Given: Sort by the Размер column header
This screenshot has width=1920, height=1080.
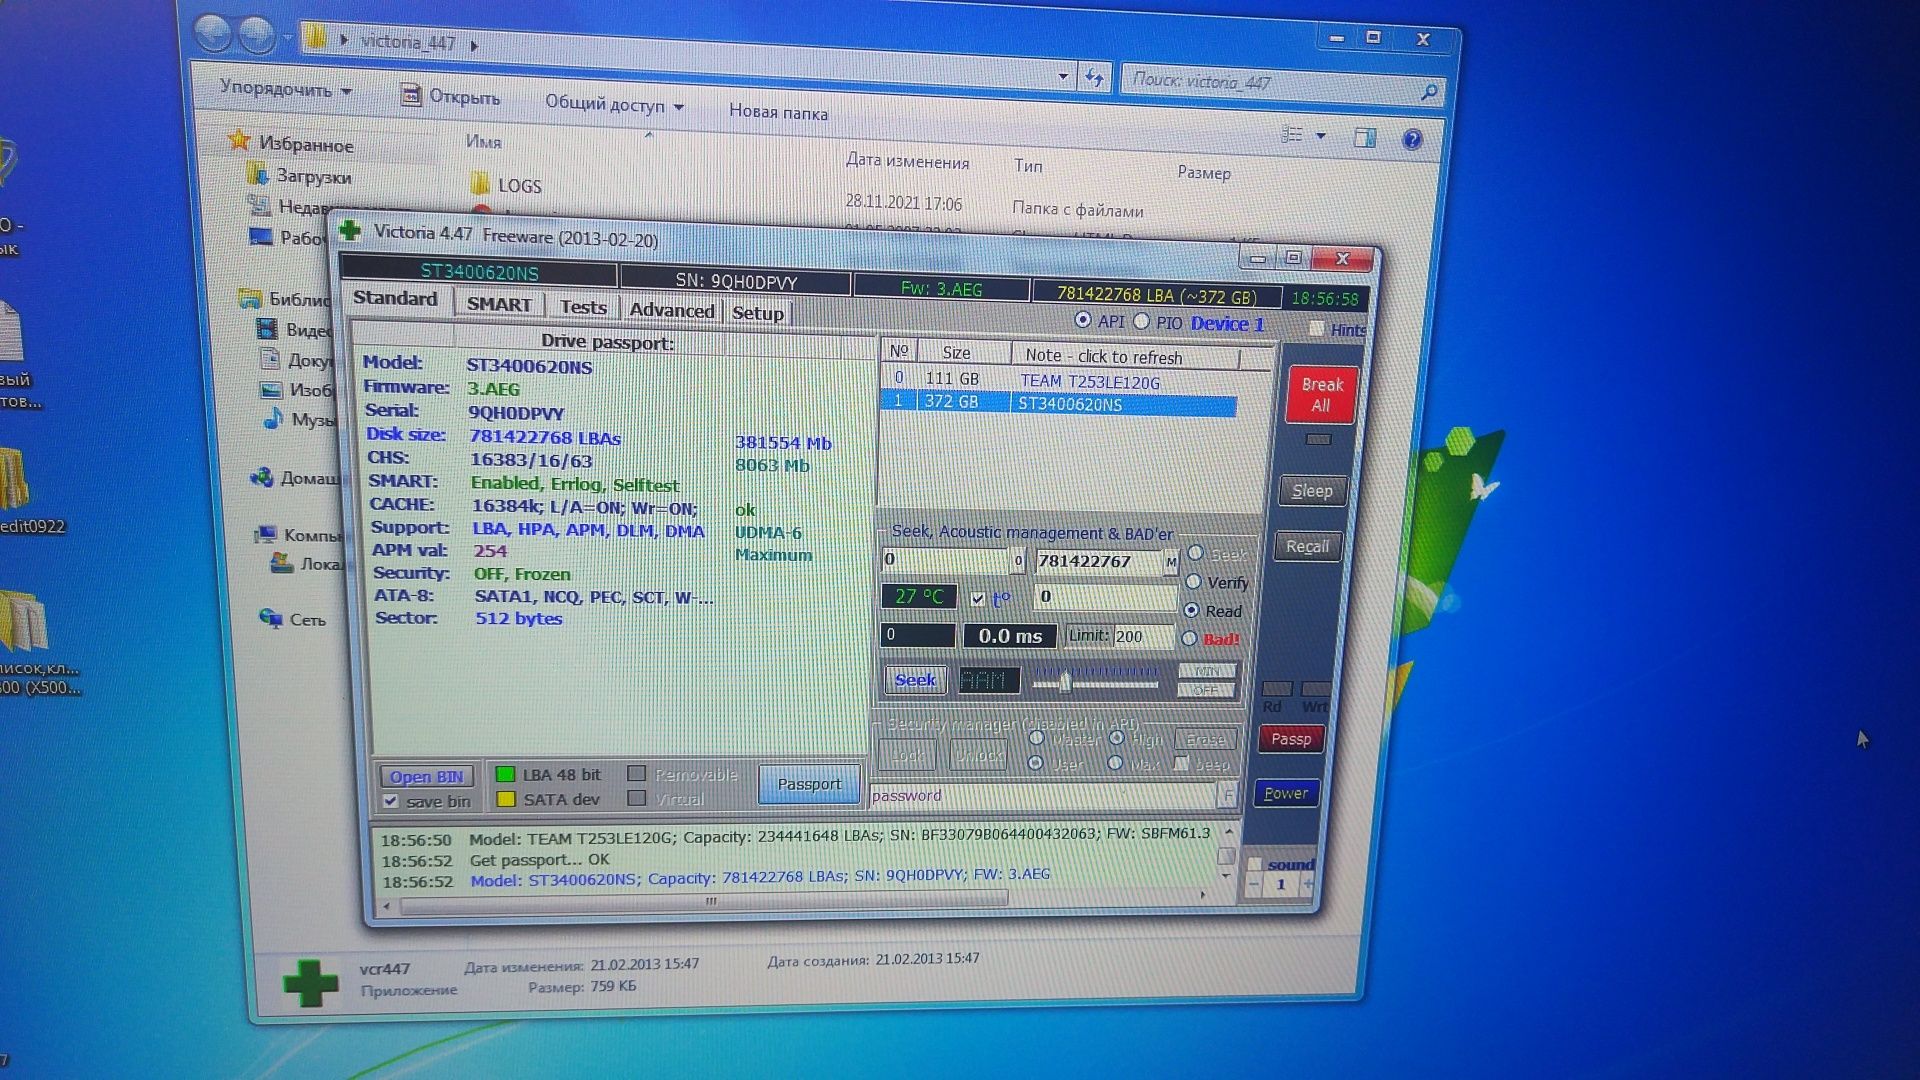Looking at the screenshot, I should (x=1203, y=173).
